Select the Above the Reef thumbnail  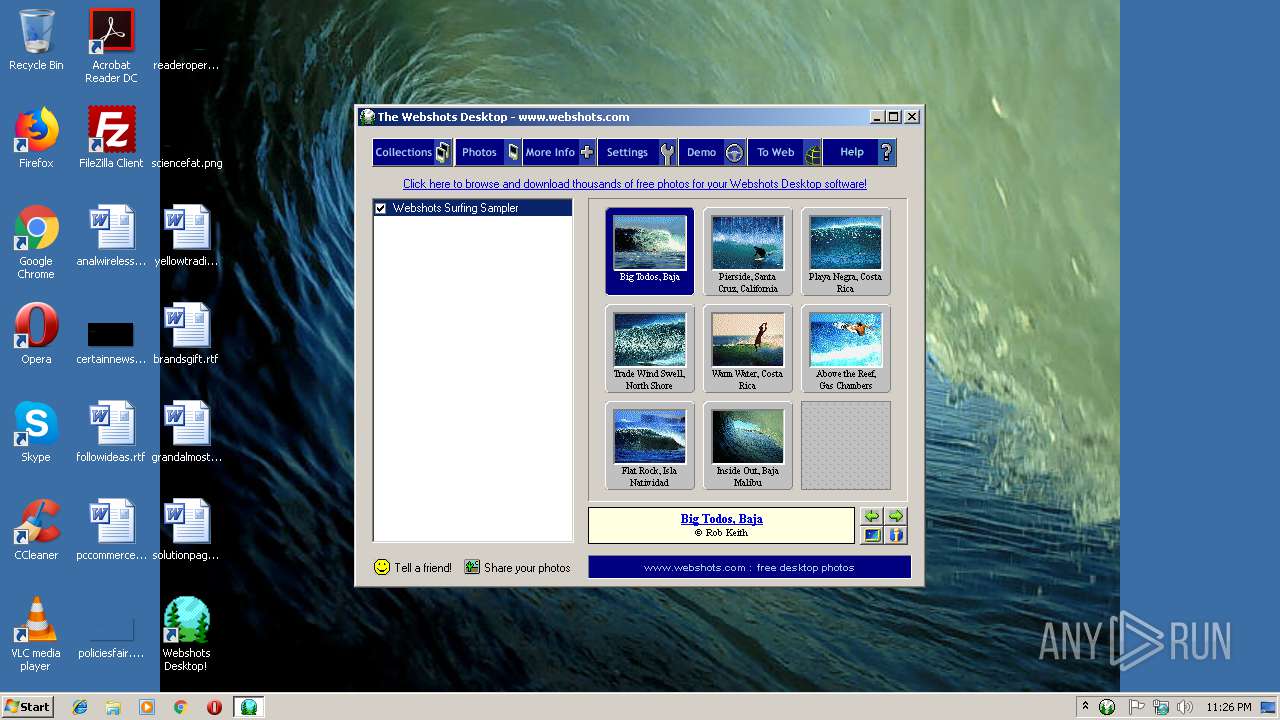coord(845,348)
